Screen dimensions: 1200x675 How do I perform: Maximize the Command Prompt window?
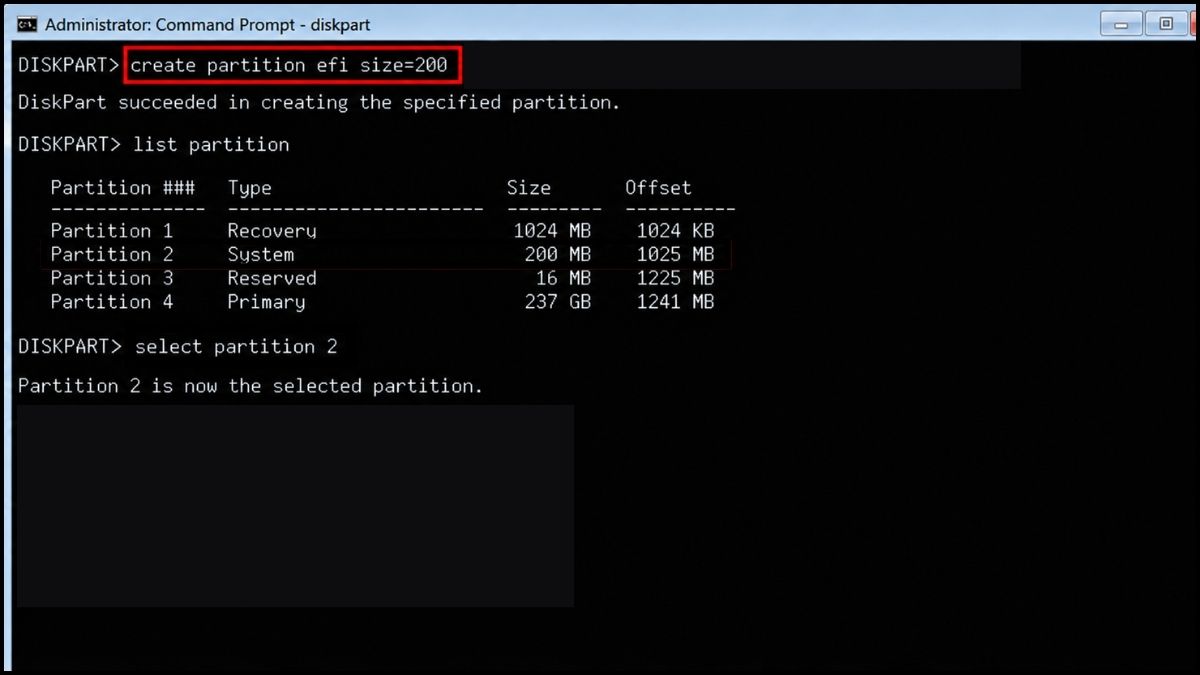(1167, 23)
